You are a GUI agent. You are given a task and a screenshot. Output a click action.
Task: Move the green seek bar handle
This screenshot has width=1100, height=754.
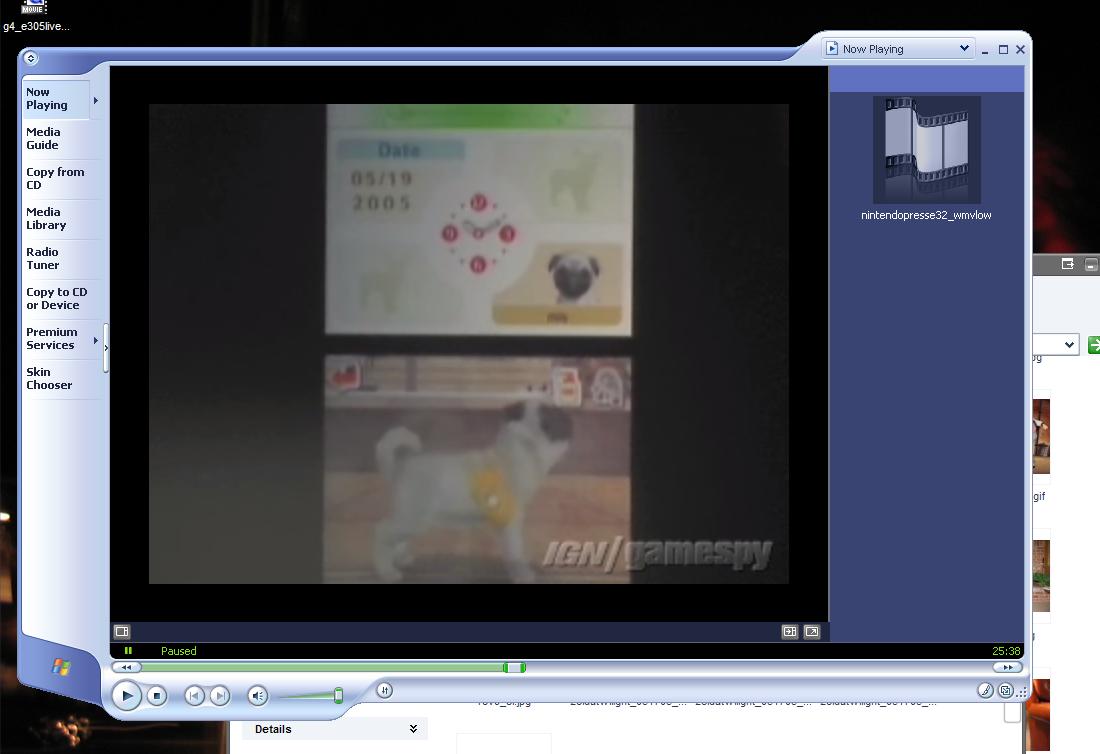click(514, 668)
